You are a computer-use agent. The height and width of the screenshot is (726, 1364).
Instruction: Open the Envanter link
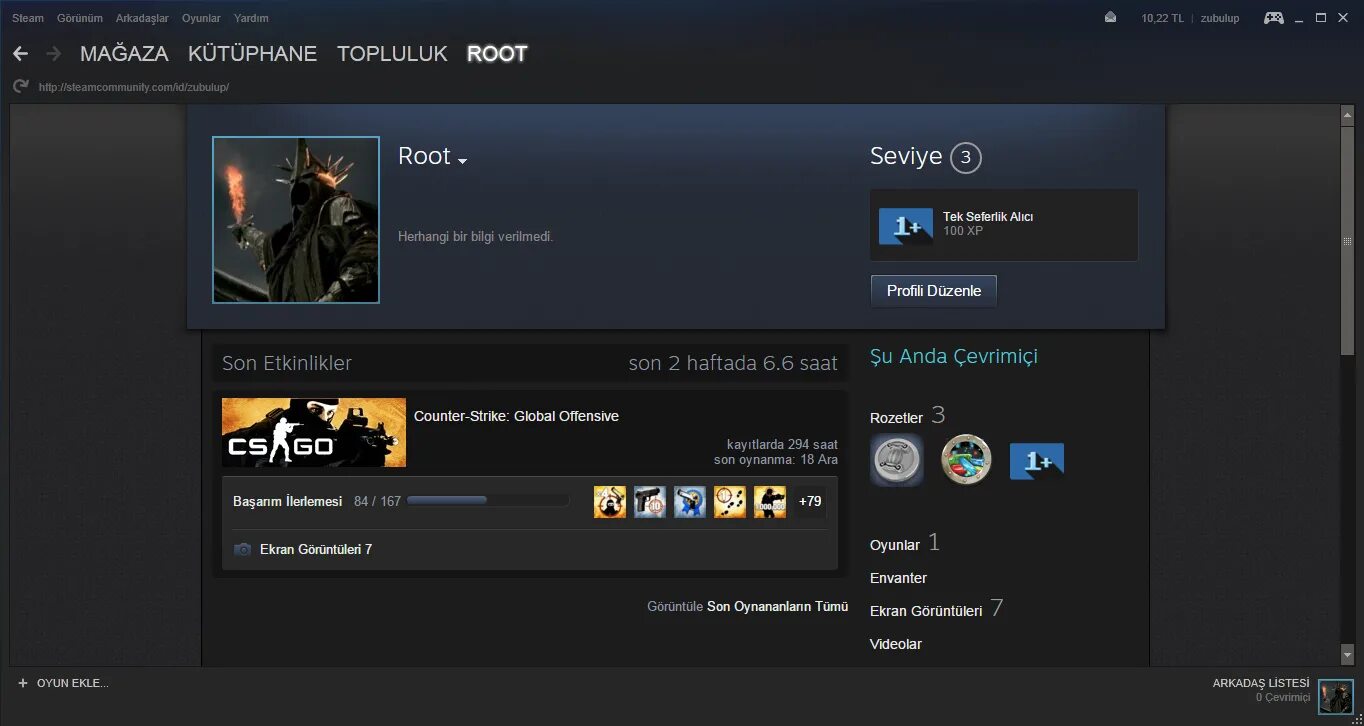(898, 578)
